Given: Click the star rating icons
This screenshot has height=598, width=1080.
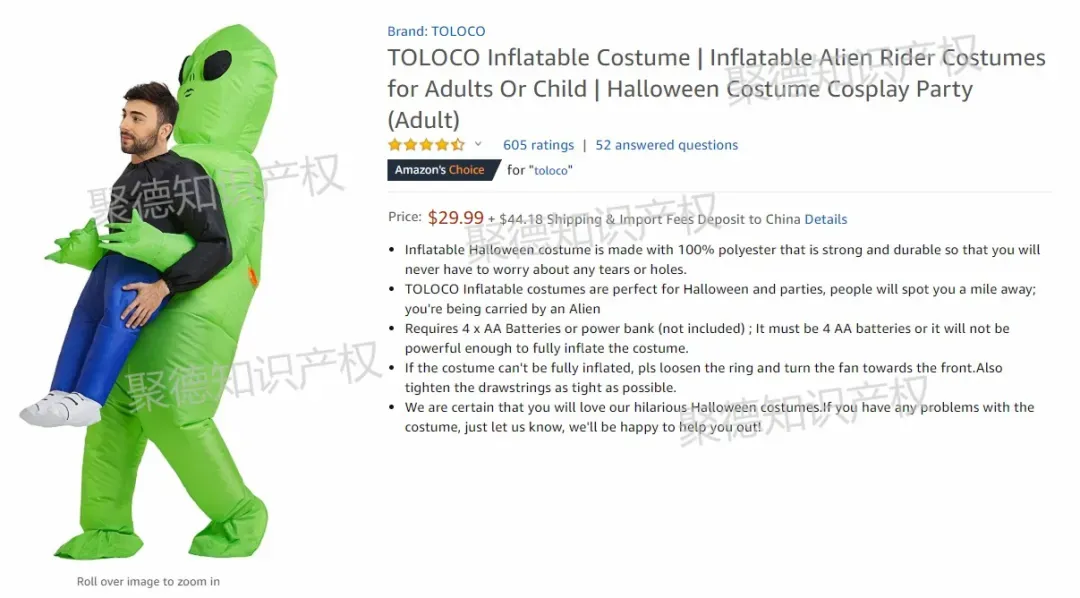Looking at the screenshot, I should pyautogui.click(x=426, y=145).
